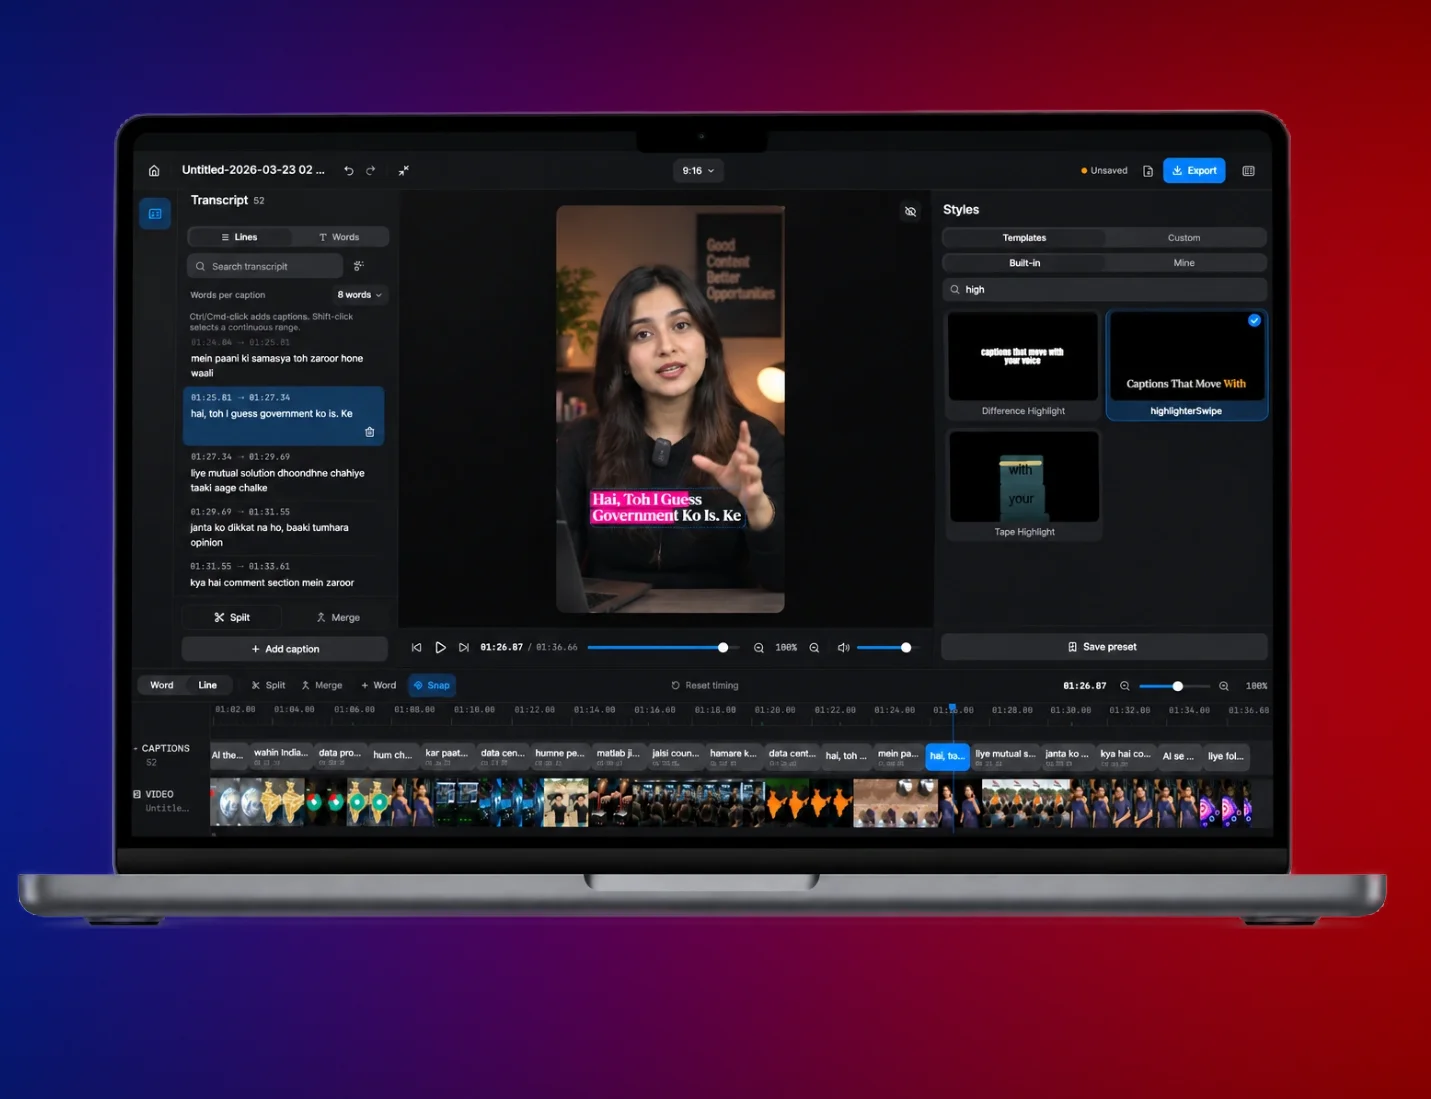Click the magic wand icon beside search transcript
This screenshot has width=1431, height=1099.
[359, 266]
